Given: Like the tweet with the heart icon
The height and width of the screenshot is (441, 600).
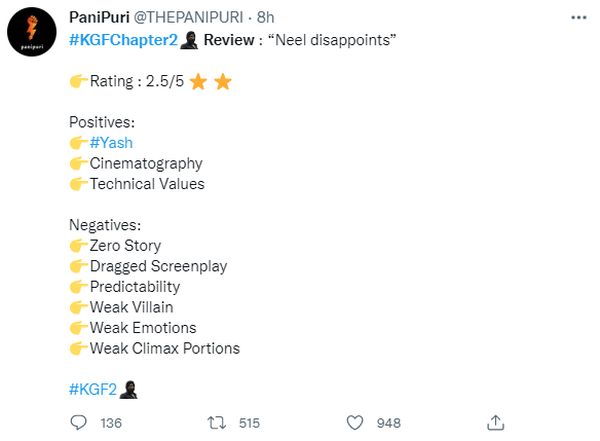Looking at the screenshot, I should 355,423.
